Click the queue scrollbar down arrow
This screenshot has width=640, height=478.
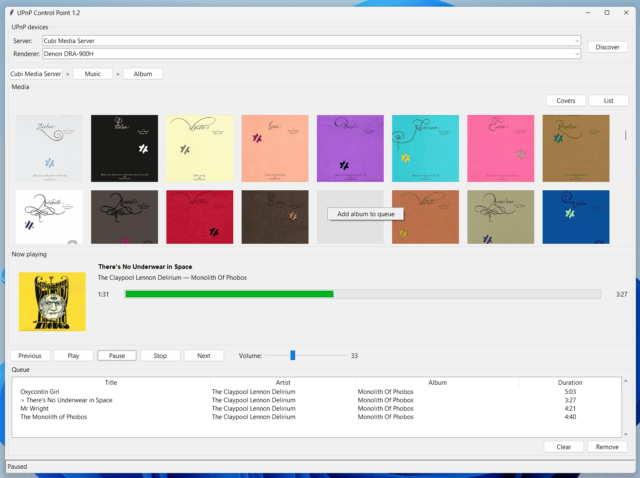[x=626, y=434]
